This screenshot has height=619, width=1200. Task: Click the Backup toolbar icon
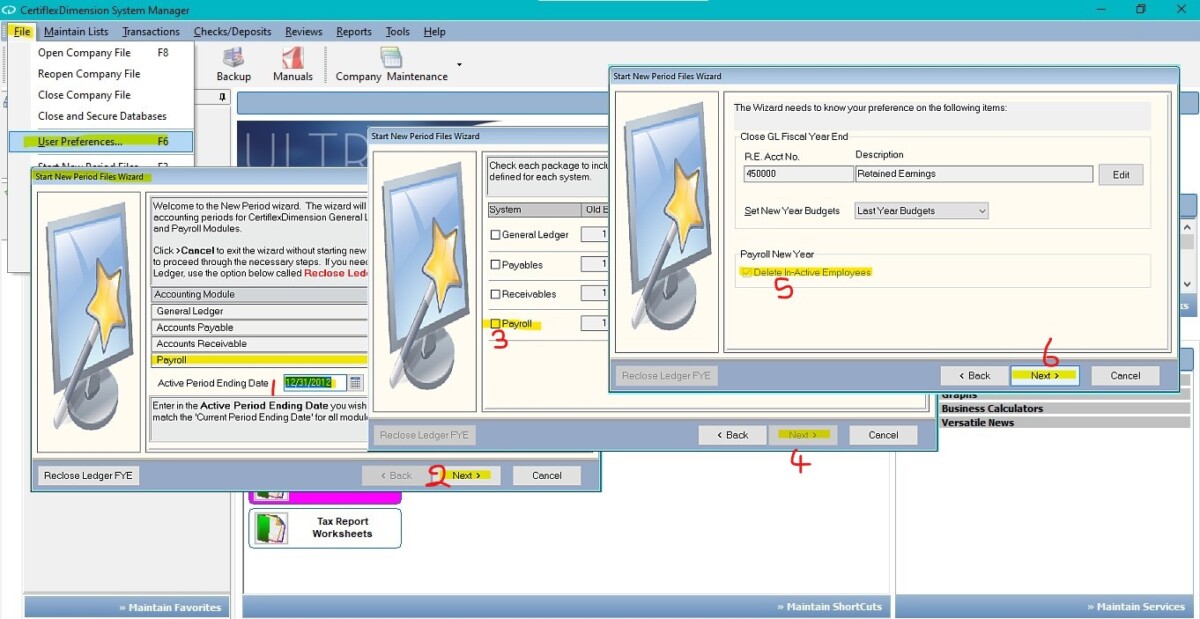point(233,63)
